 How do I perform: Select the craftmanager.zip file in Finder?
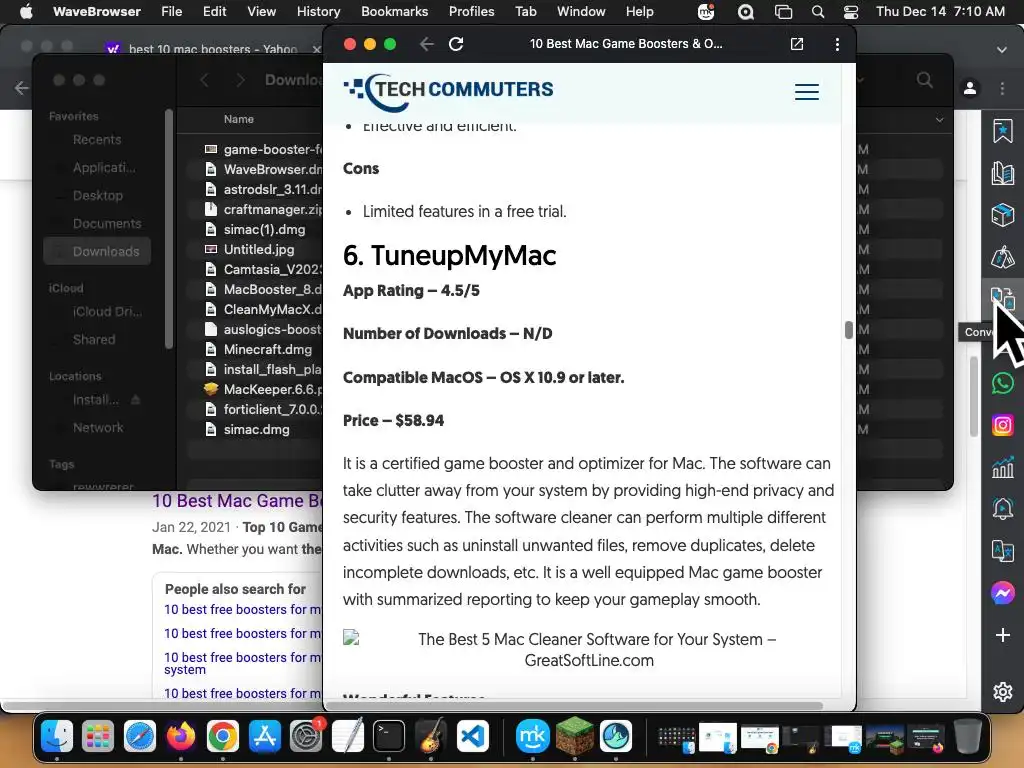(x=263, y=210)
